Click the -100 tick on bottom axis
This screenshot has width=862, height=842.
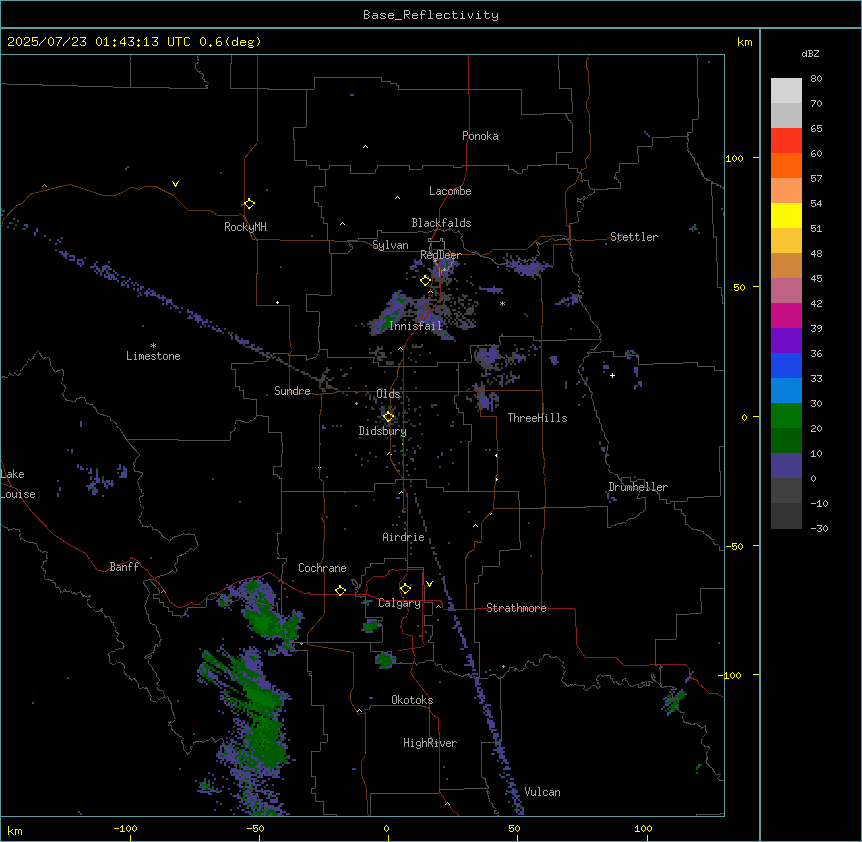pos(125,828)
